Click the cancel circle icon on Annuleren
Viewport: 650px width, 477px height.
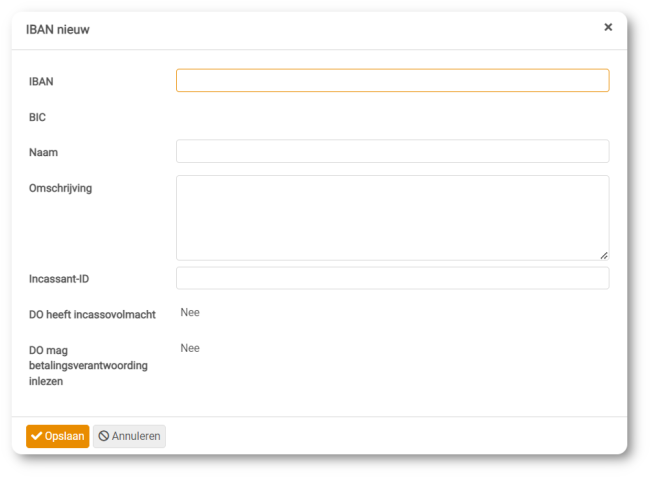[x=104, y=436]
